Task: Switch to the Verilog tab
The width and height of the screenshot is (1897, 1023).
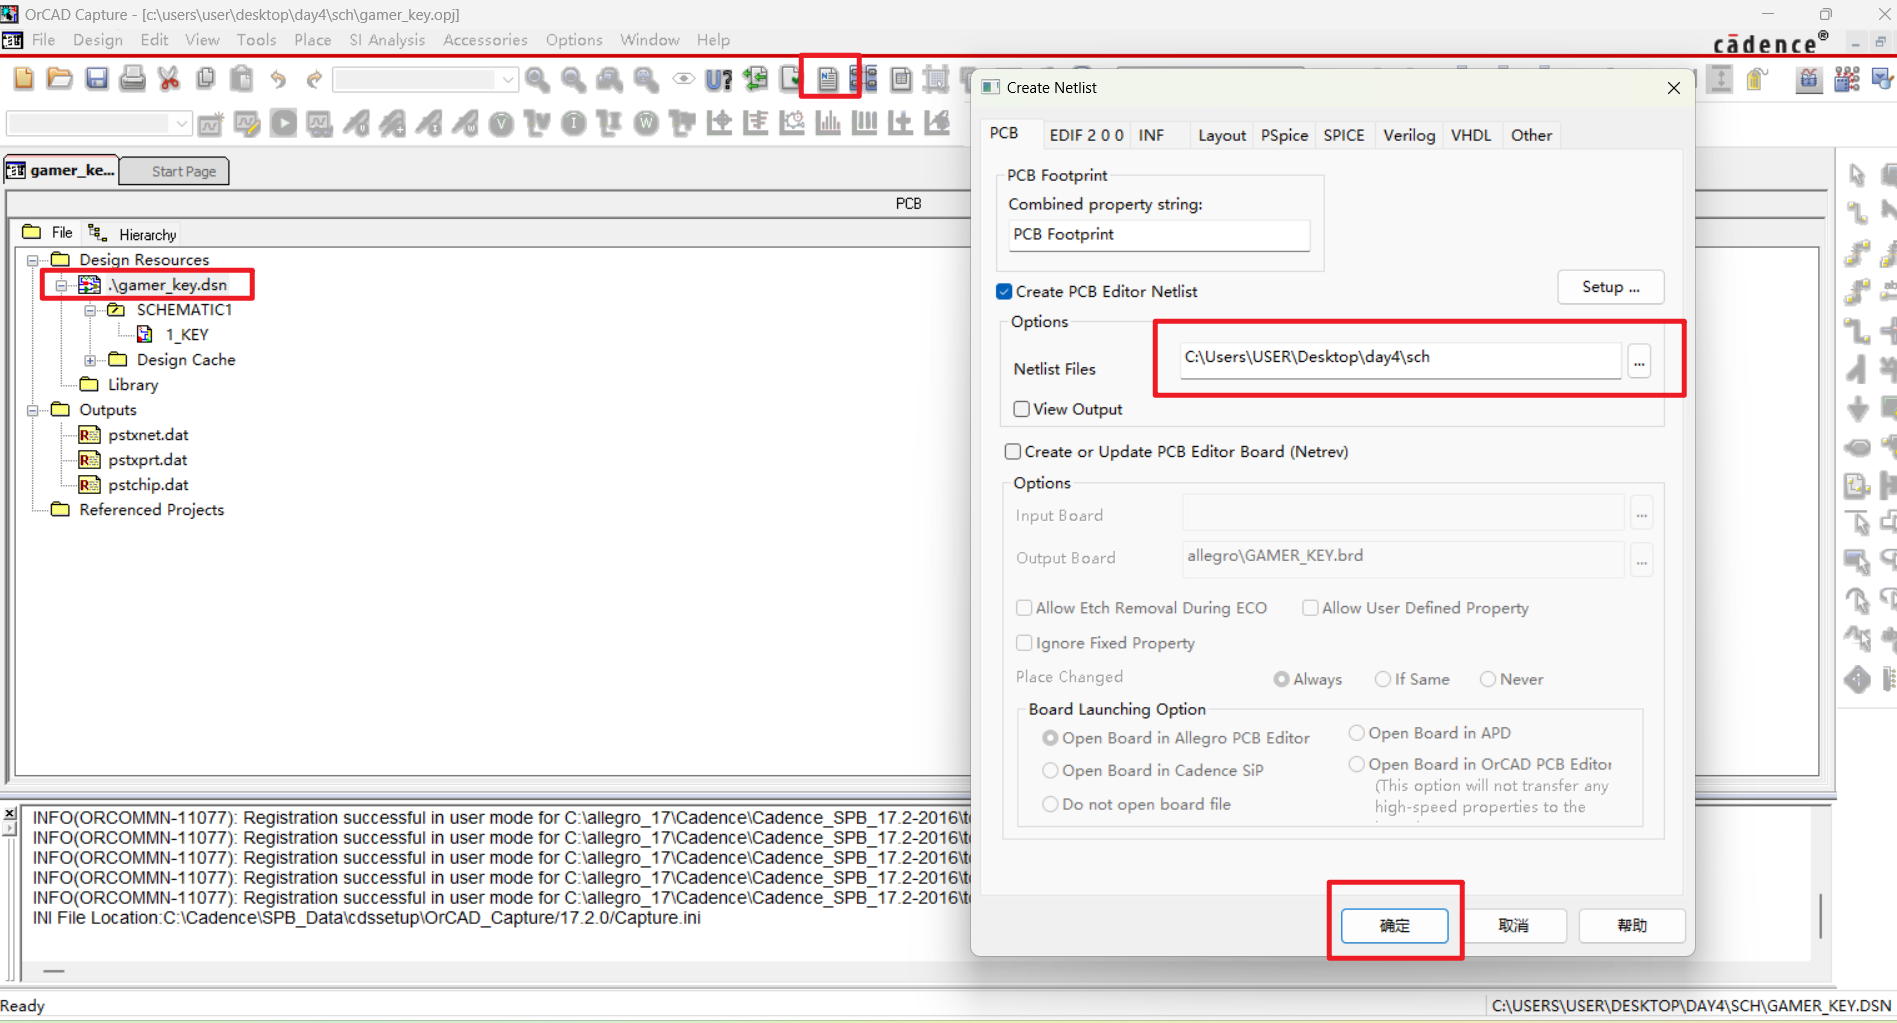Action: point(1409,135)
